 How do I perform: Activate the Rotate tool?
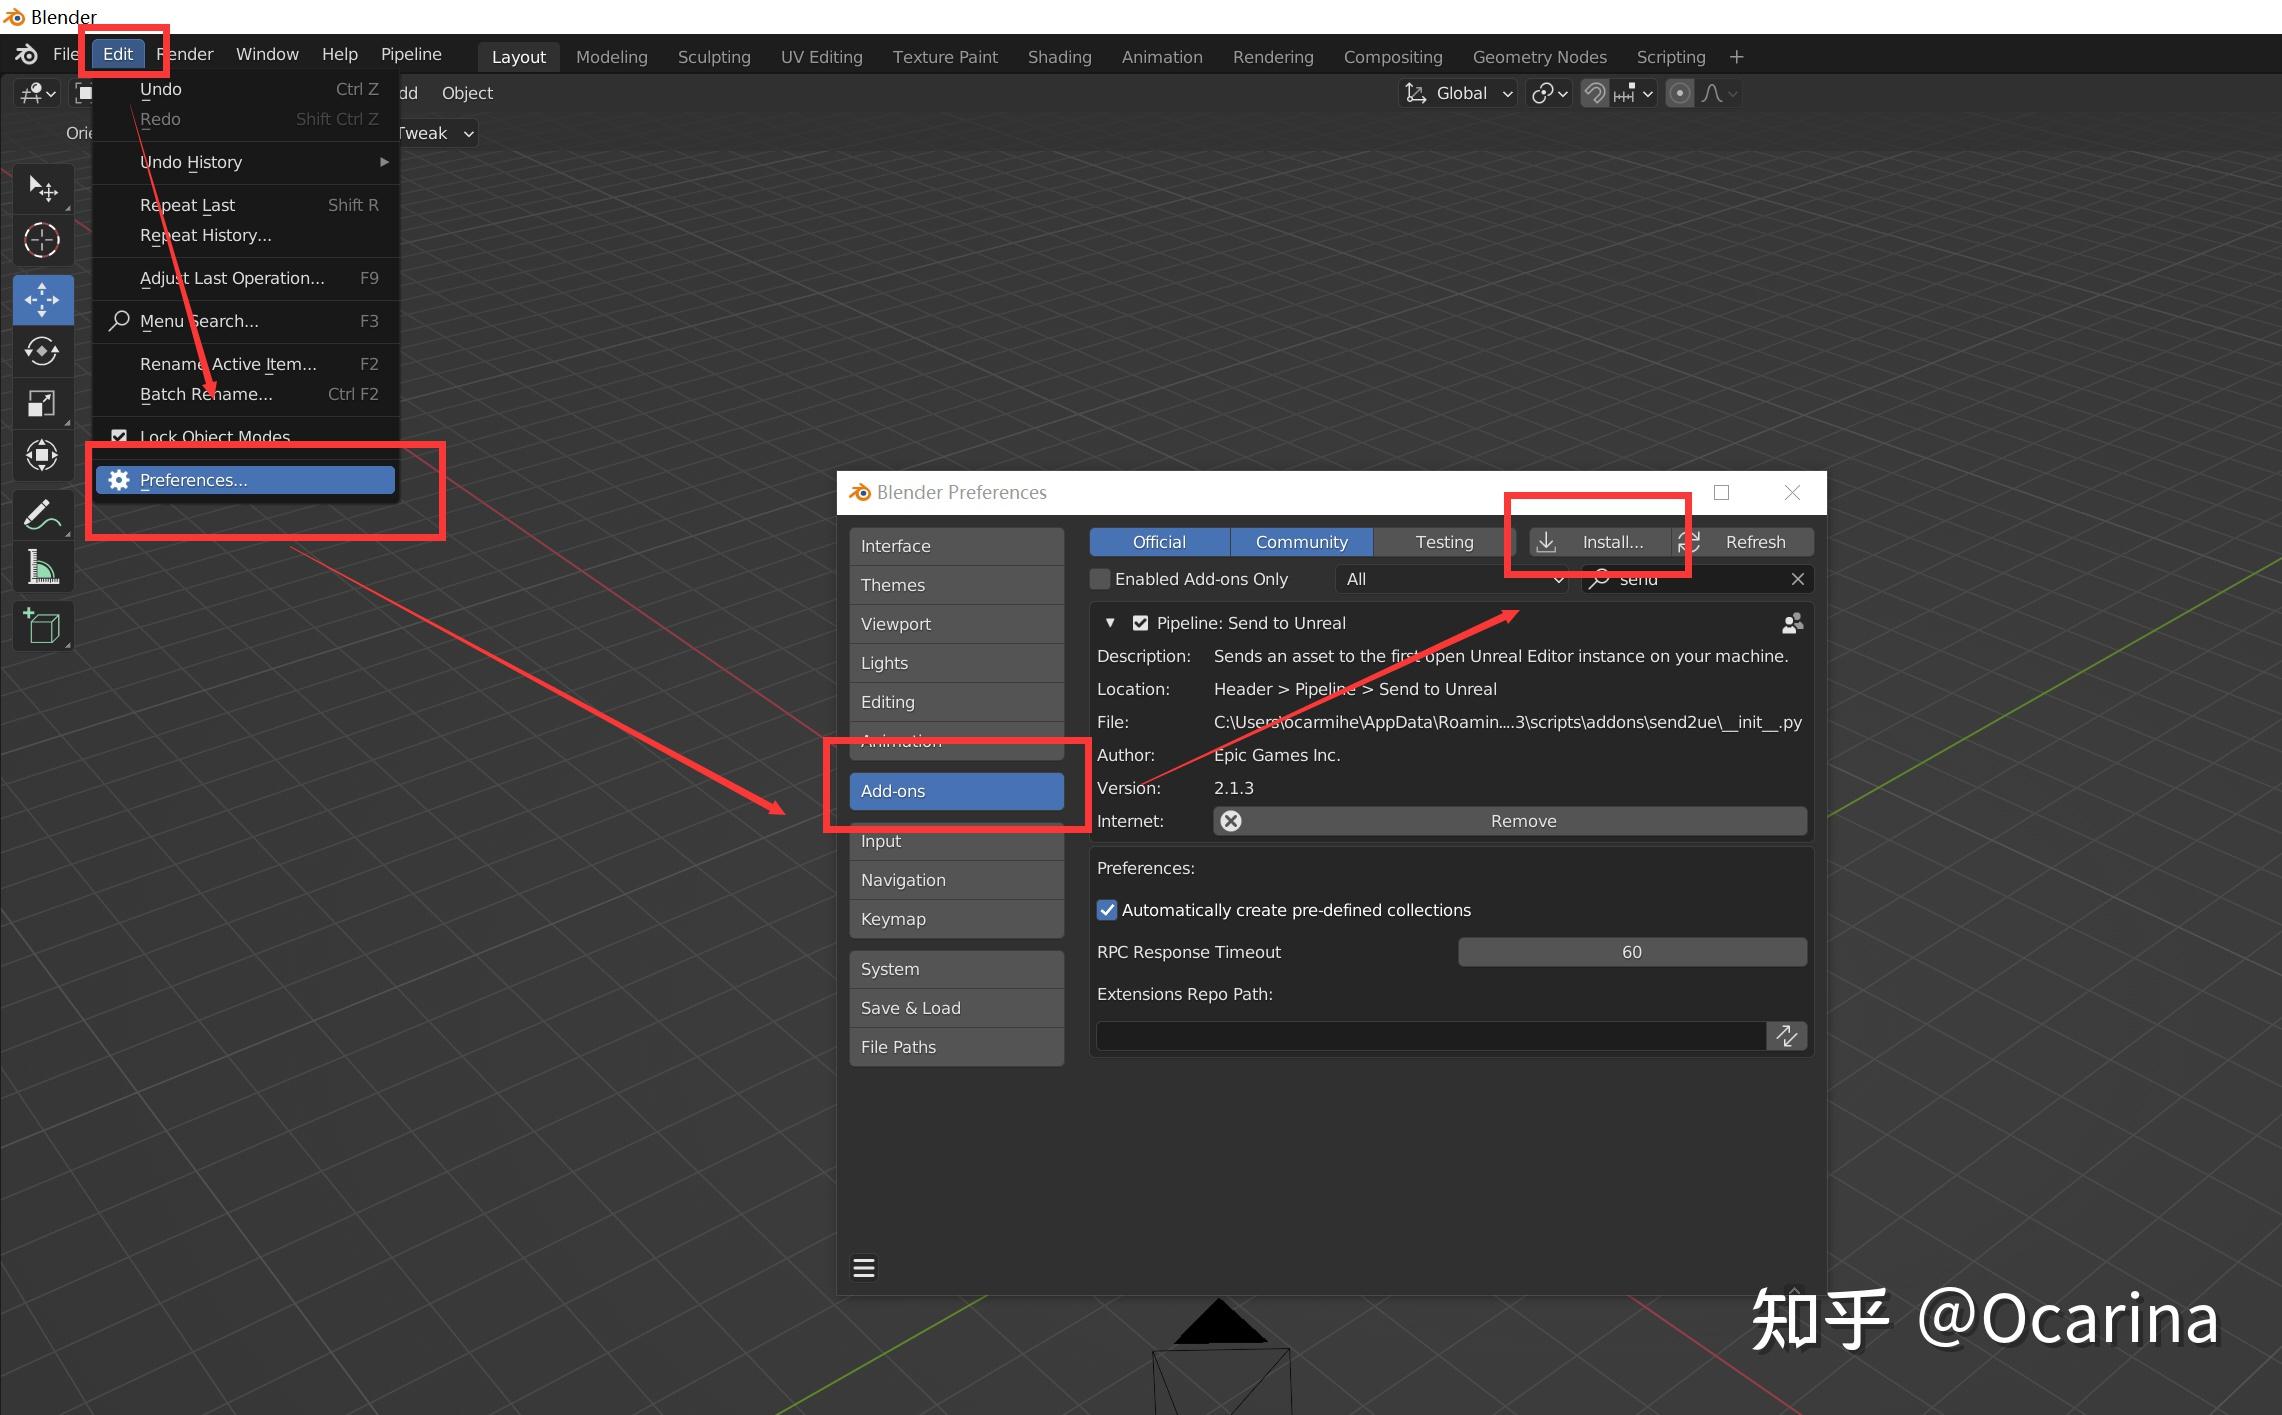[43, 351]
